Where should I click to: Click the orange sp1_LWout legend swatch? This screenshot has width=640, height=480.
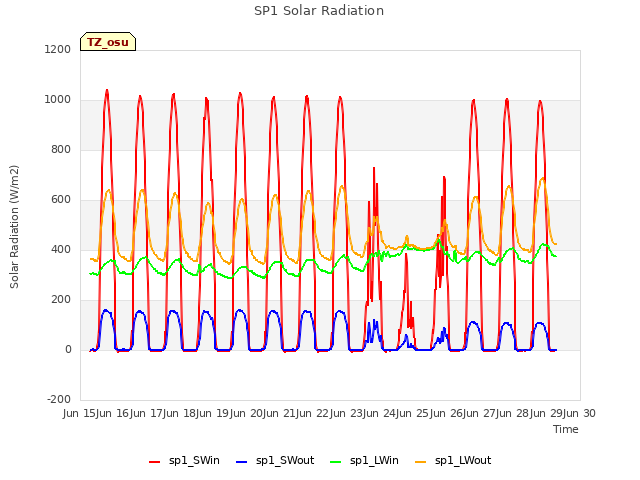tap(420, 462)
